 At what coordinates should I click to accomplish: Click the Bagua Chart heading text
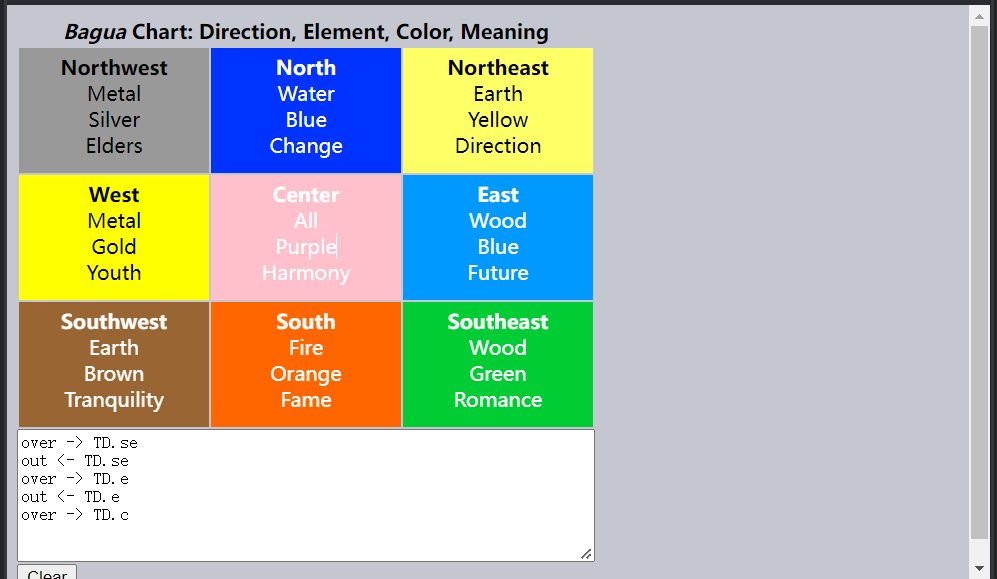pos(306,32)
